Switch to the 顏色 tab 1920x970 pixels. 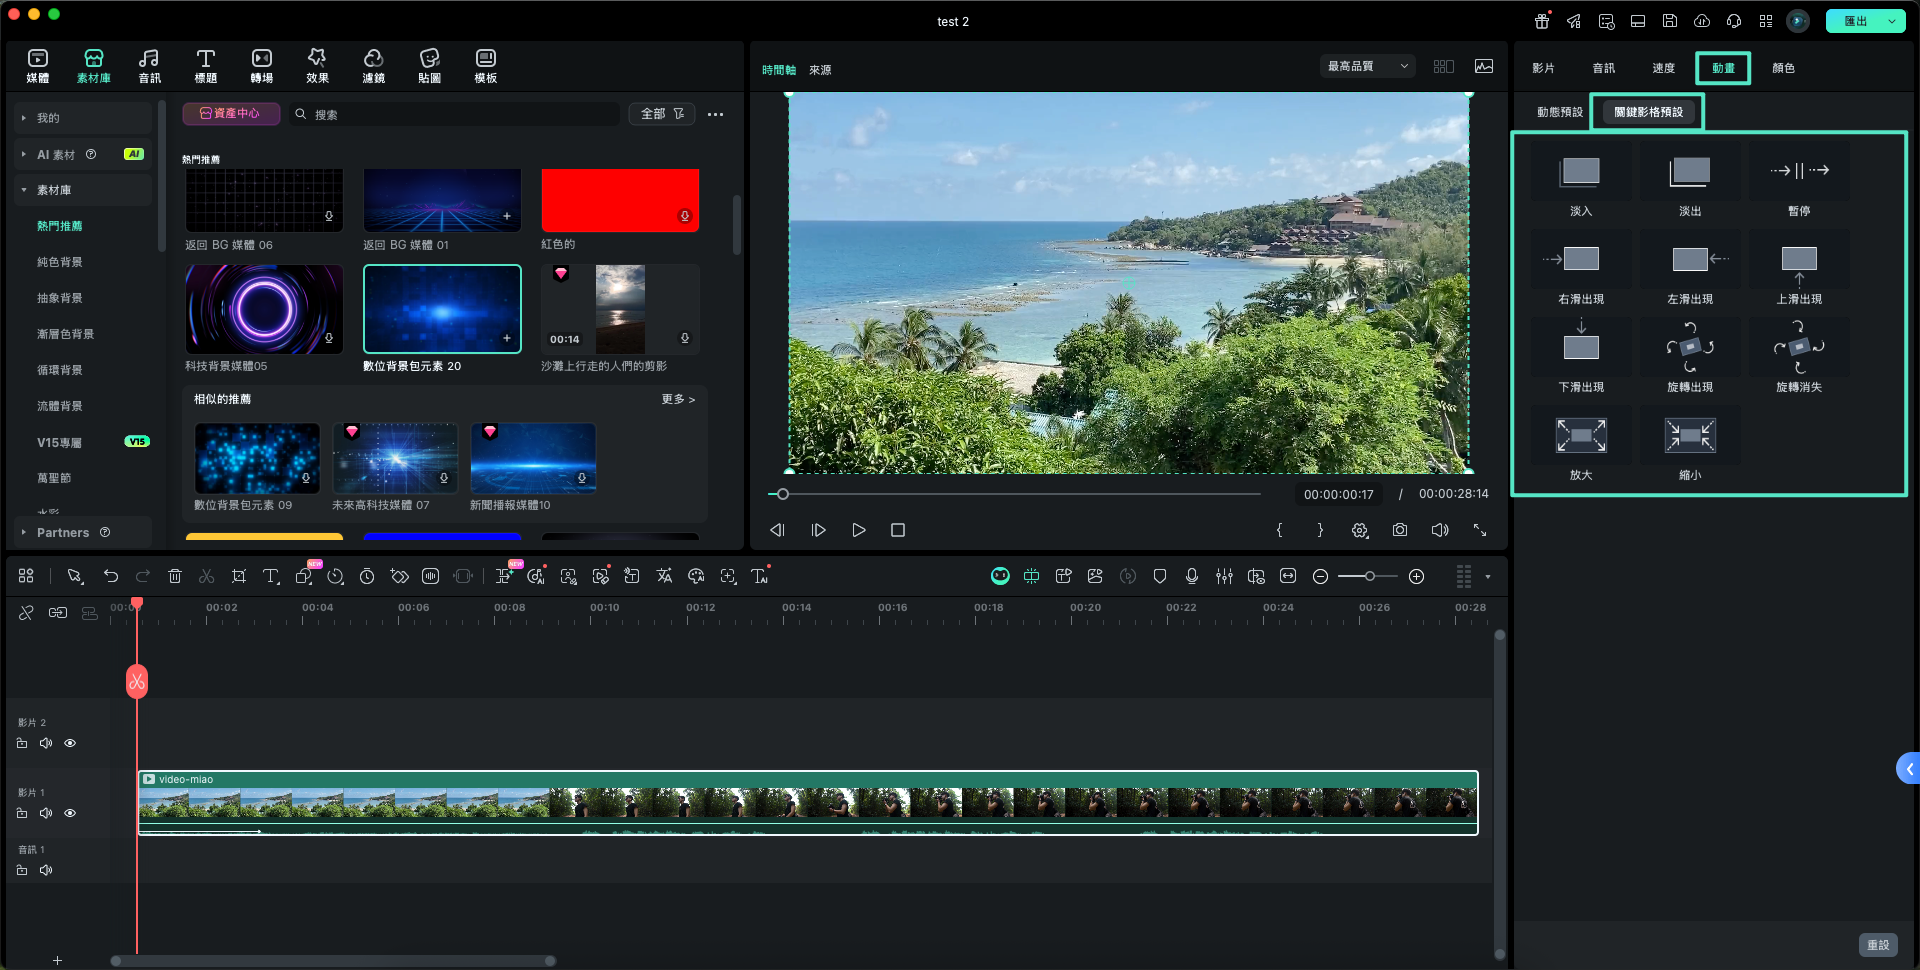click(1783, 68)
